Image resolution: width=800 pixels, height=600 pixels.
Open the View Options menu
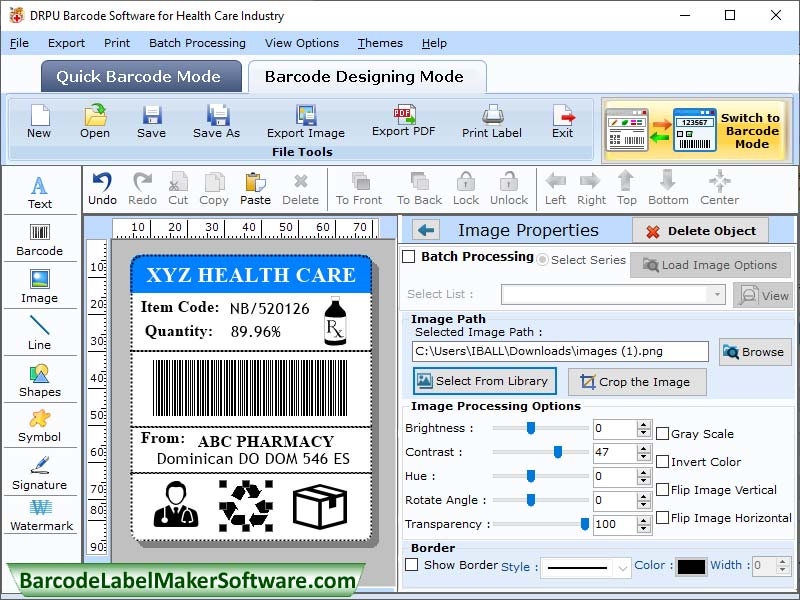point(302,43)
